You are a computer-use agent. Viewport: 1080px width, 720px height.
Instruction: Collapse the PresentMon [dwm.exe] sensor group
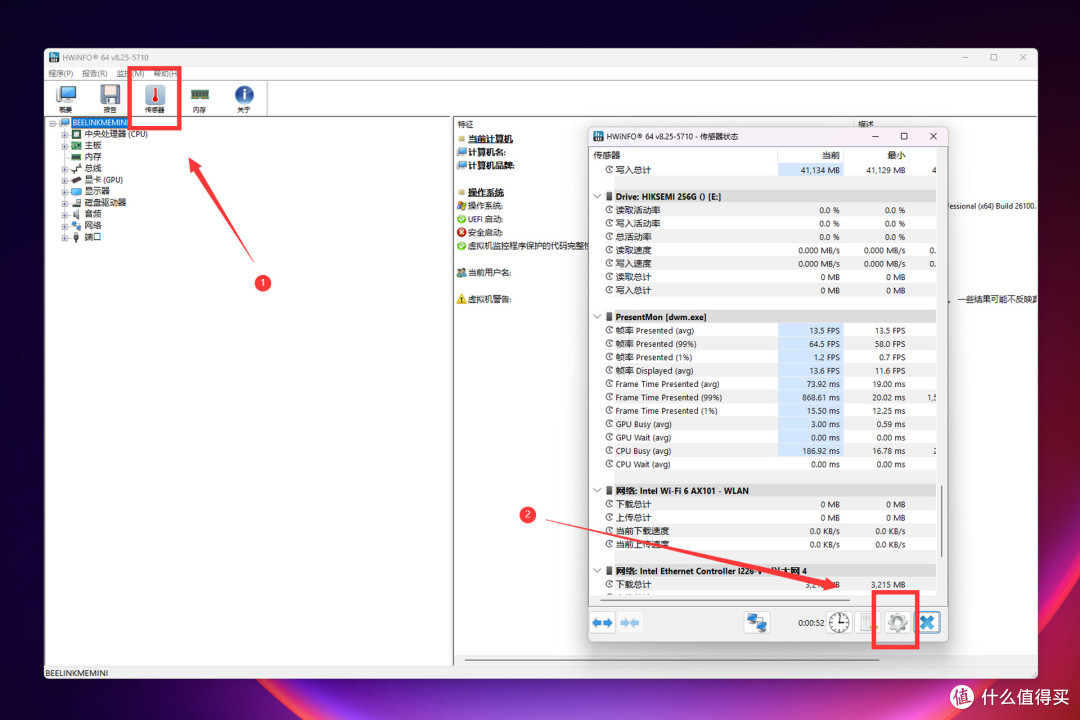[597, 317]
